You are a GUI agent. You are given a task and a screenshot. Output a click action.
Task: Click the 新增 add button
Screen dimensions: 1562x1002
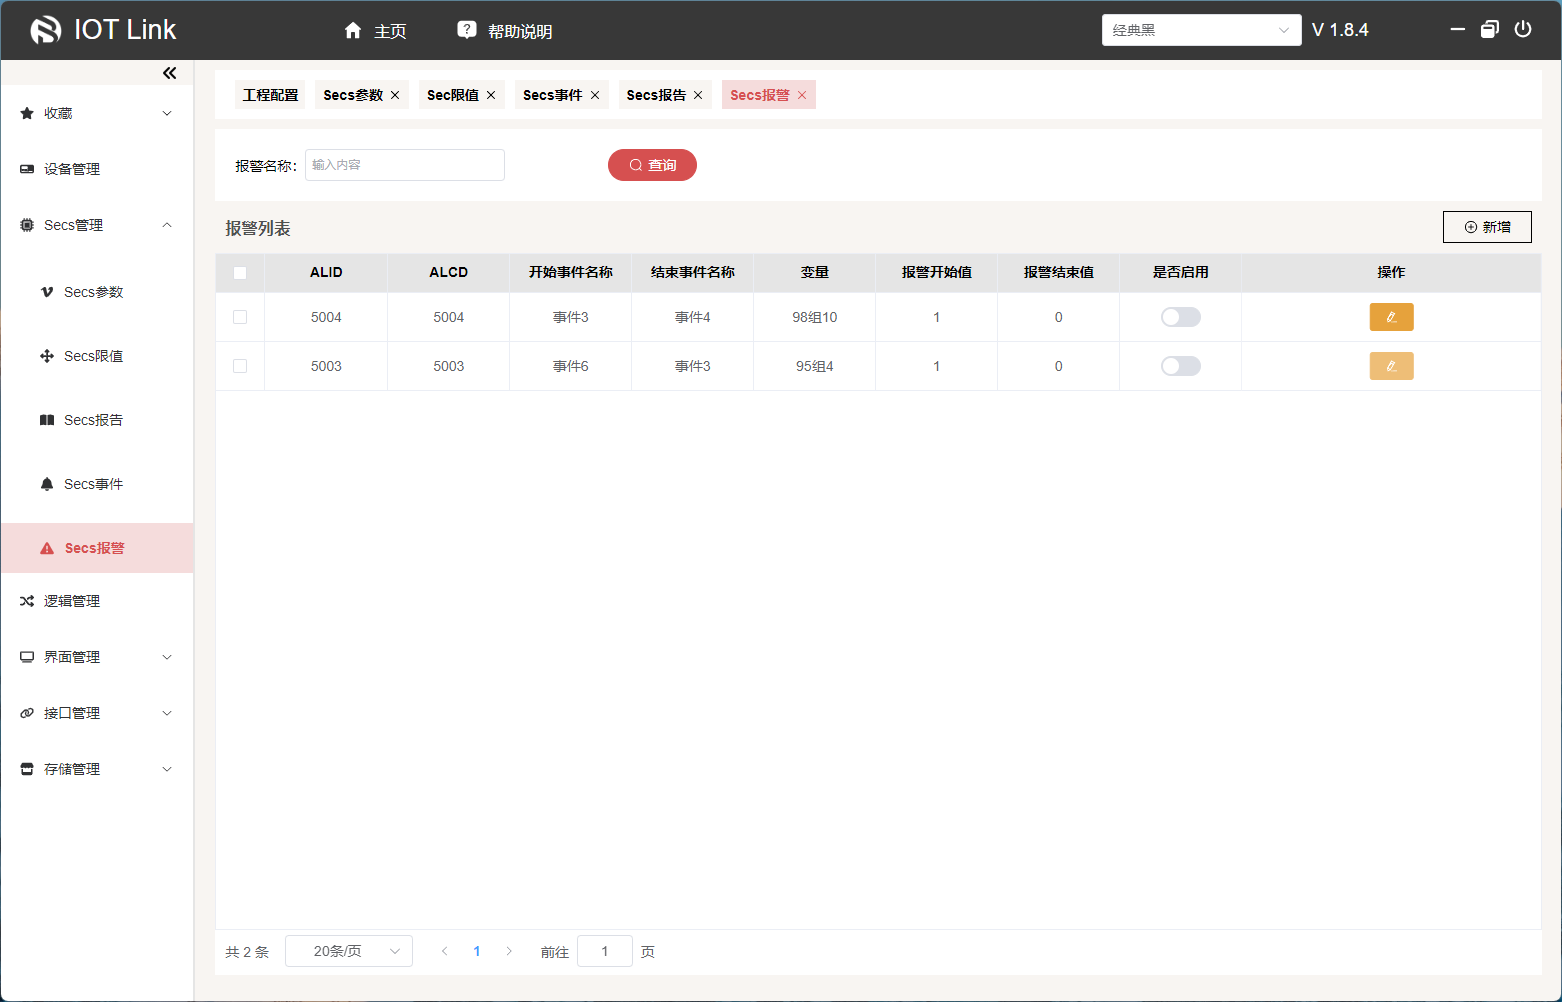1487,227
